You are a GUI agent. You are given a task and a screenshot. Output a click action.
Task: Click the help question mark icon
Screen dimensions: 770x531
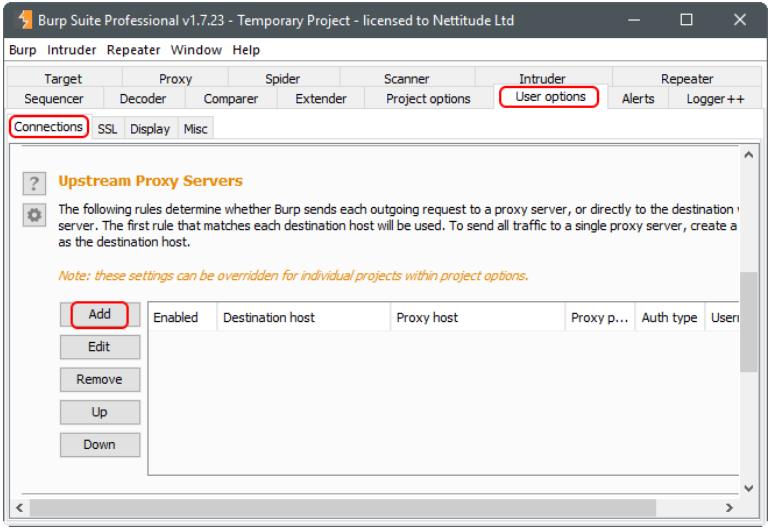[35, 183]
